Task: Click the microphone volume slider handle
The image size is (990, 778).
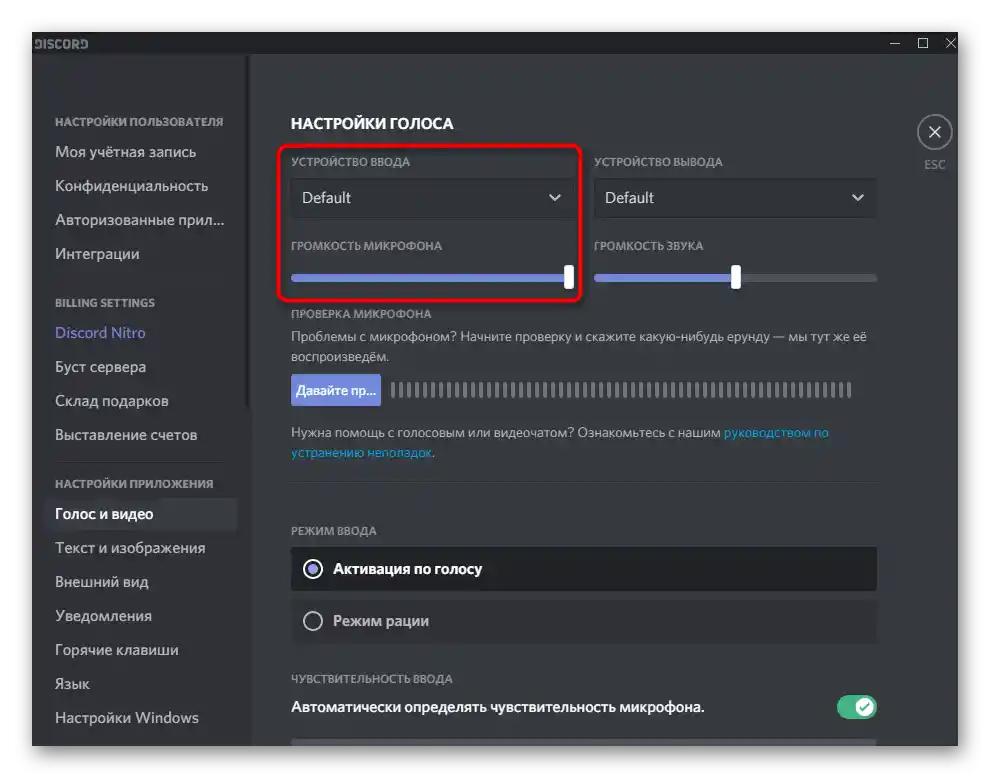Action: [x=569, y=277]
